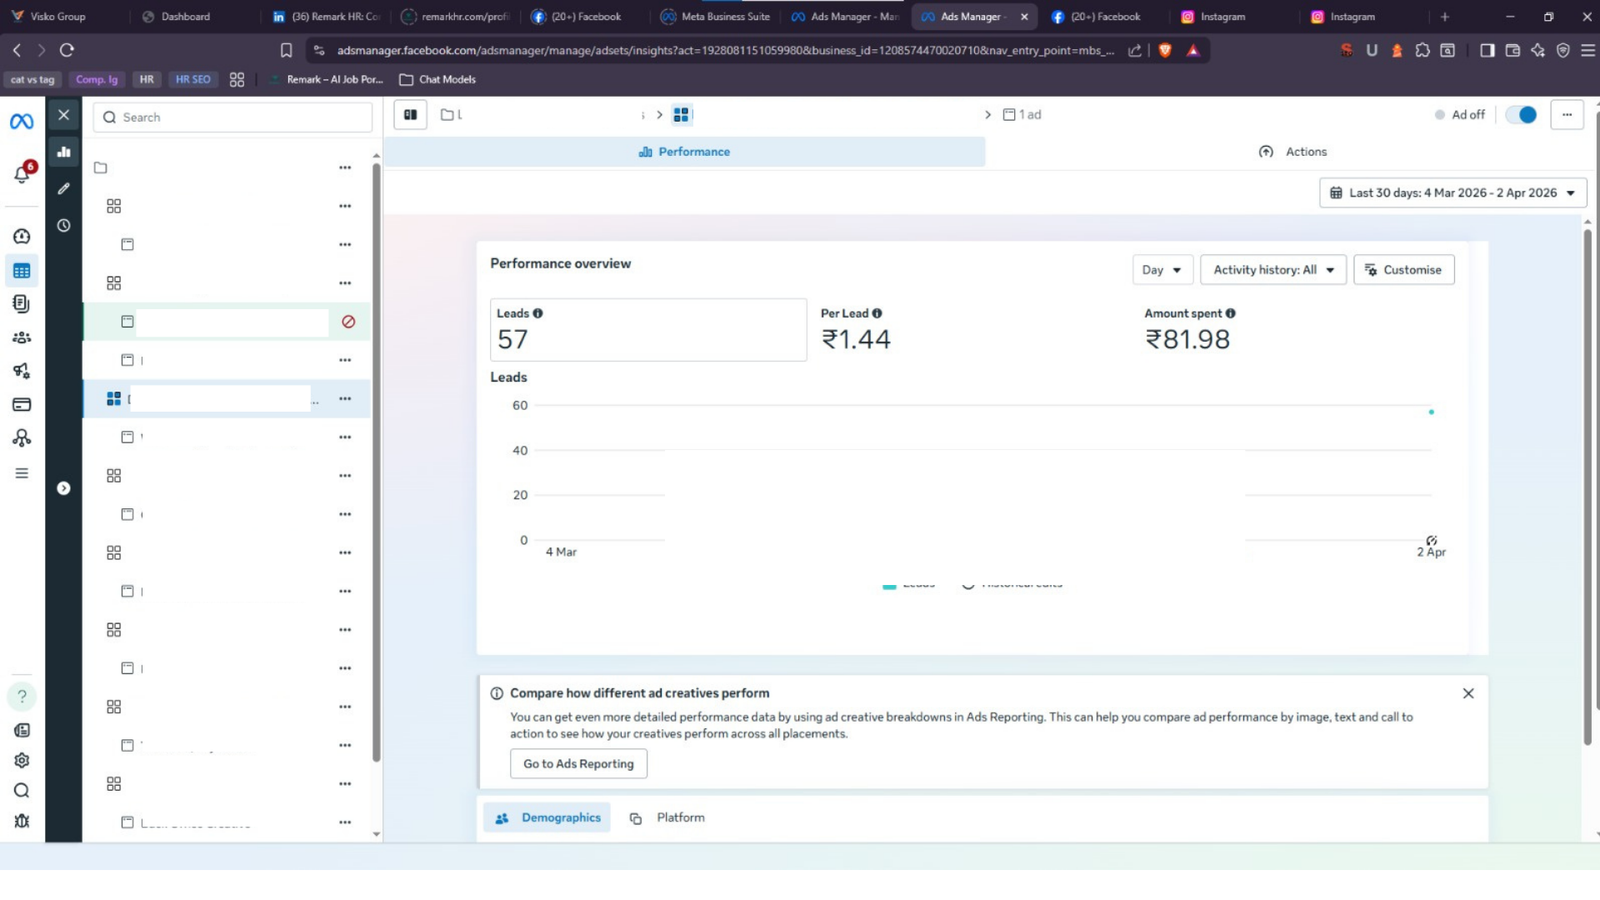Expand the dark panel with arrow button
This screenshot has width=1600, height=900.
[64, 488]
